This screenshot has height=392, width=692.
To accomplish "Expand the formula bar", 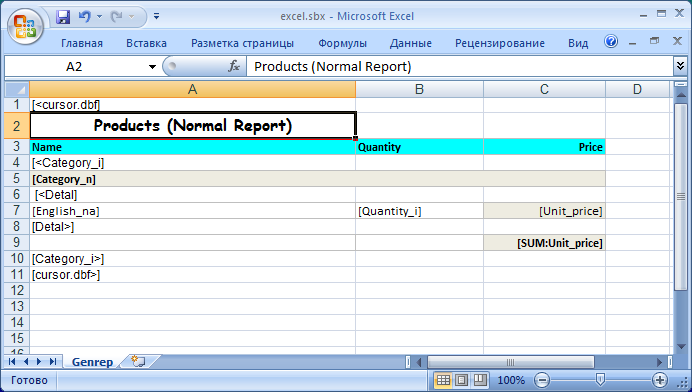I will (x=680, y=66).
